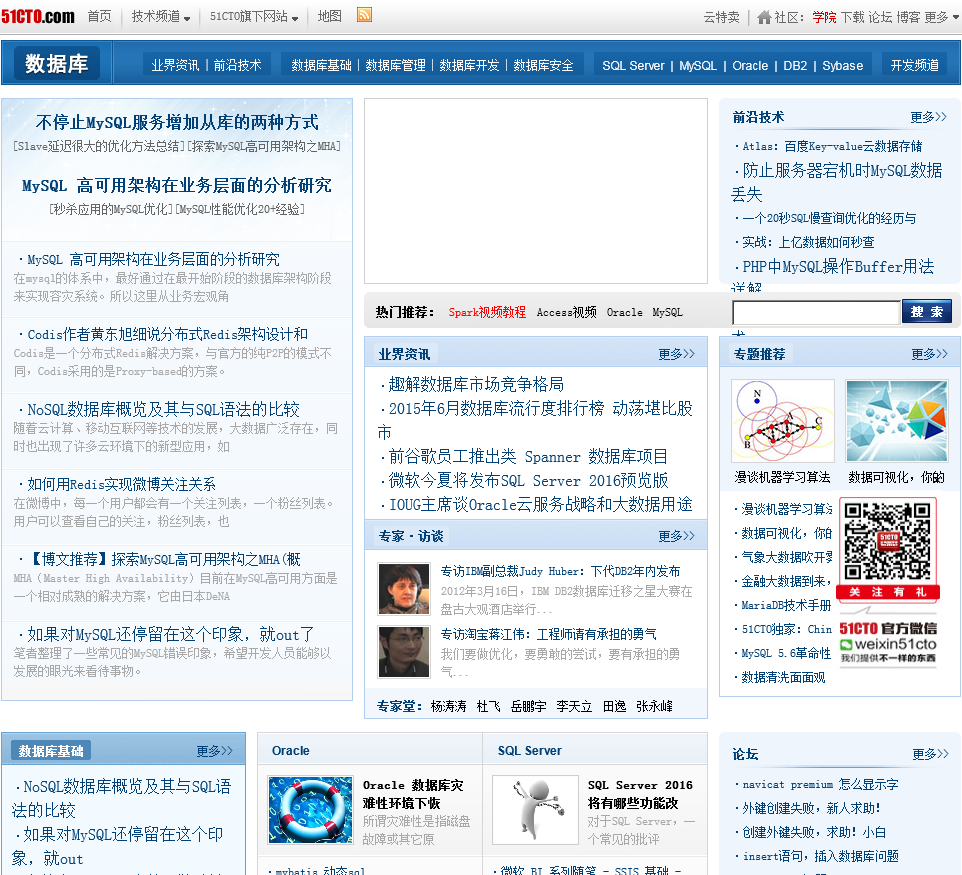
Task: Click 更多>> in 专题推荐 panel
Action: pyautogui.click(x=929, y=354)
